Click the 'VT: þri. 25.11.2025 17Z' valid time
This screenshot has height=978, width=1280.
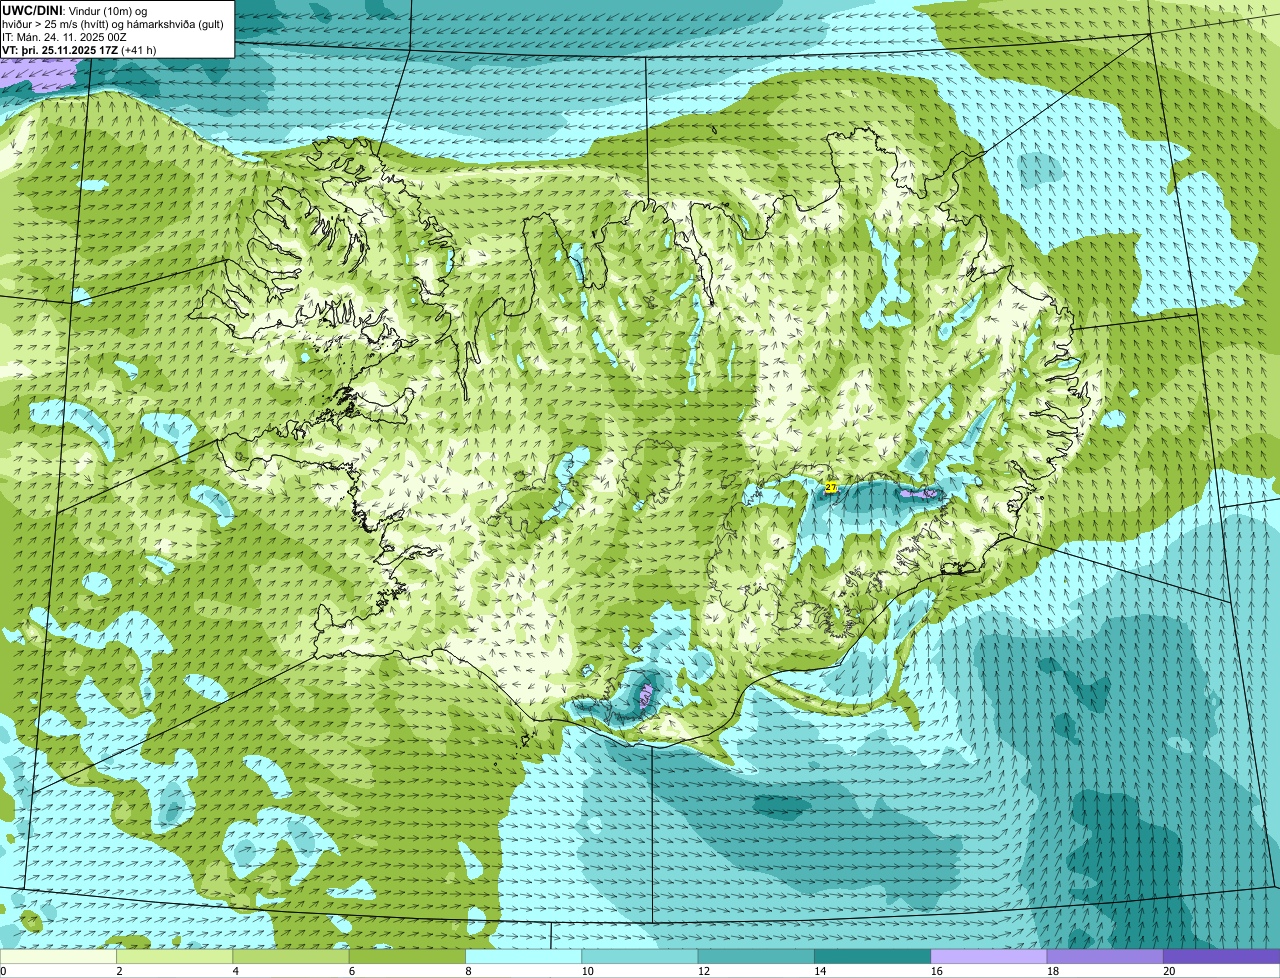60,50
